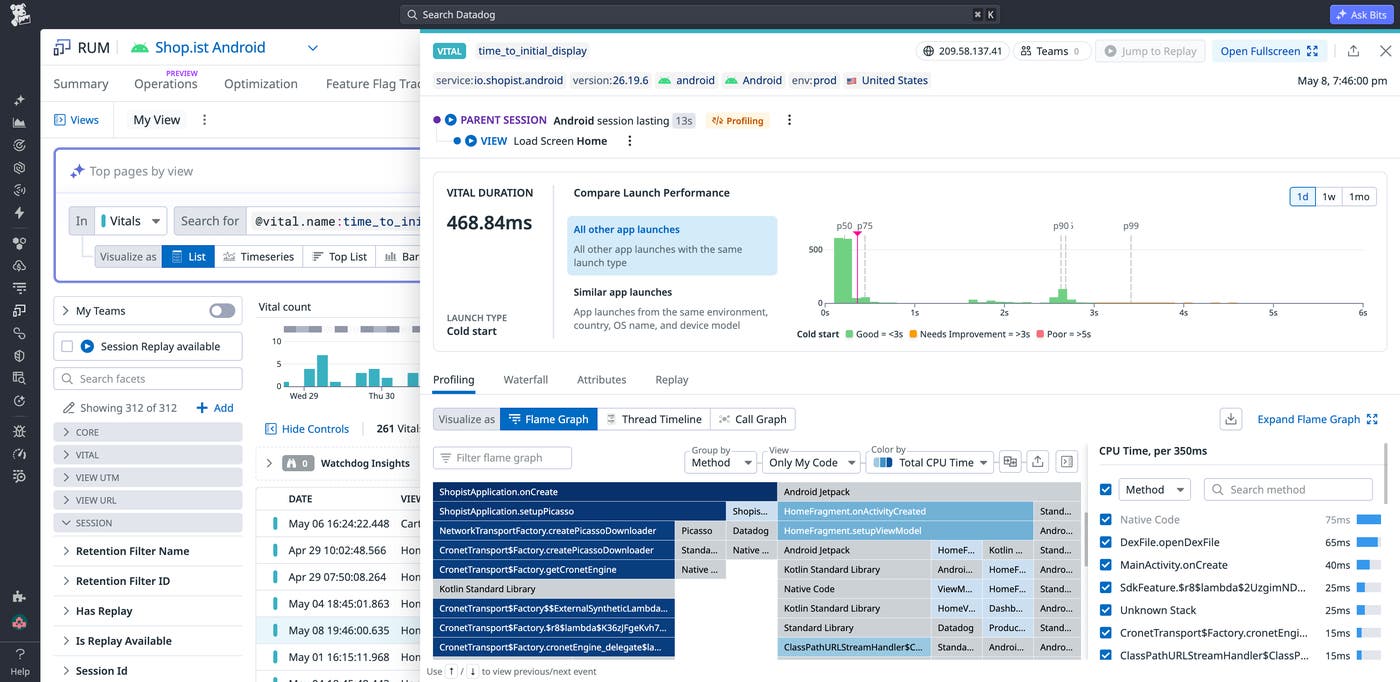
Task: Toggle the flame graph side panel collapse icon
Action: pos(1067,461)
